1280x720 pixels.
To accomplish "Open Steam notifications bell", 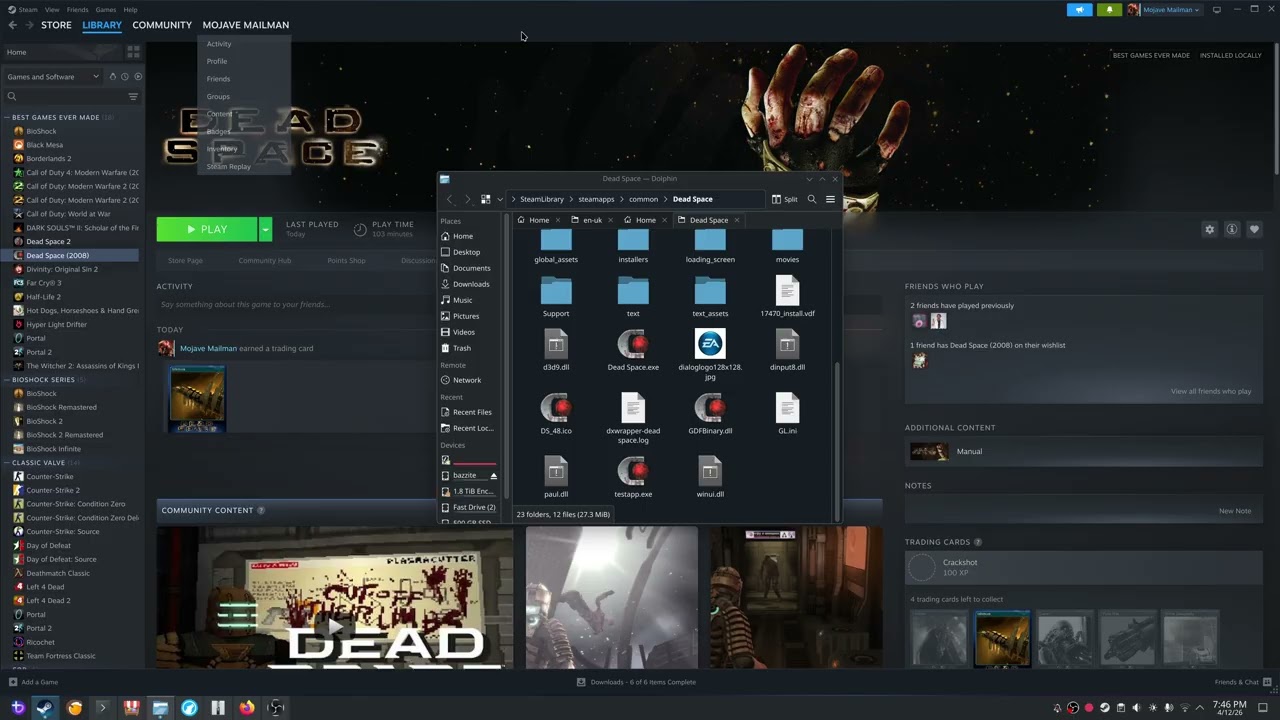I will 1109,10.
